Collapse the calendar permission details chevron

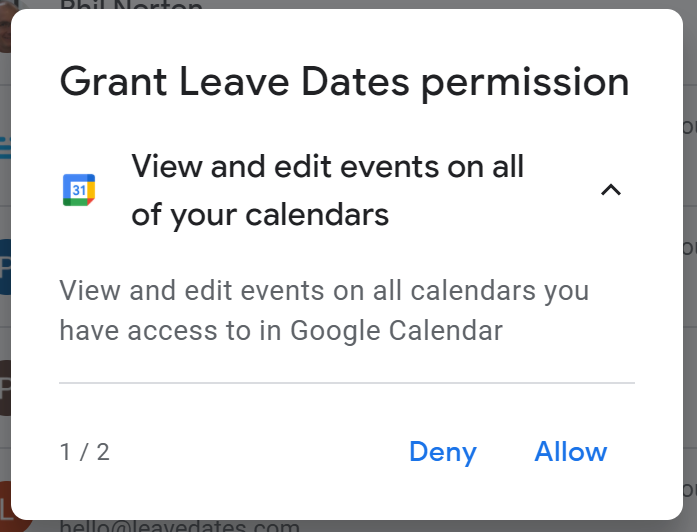611,190
